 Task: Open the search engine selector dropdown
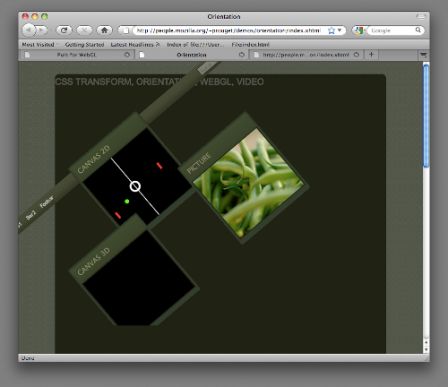tap(359, 30)
